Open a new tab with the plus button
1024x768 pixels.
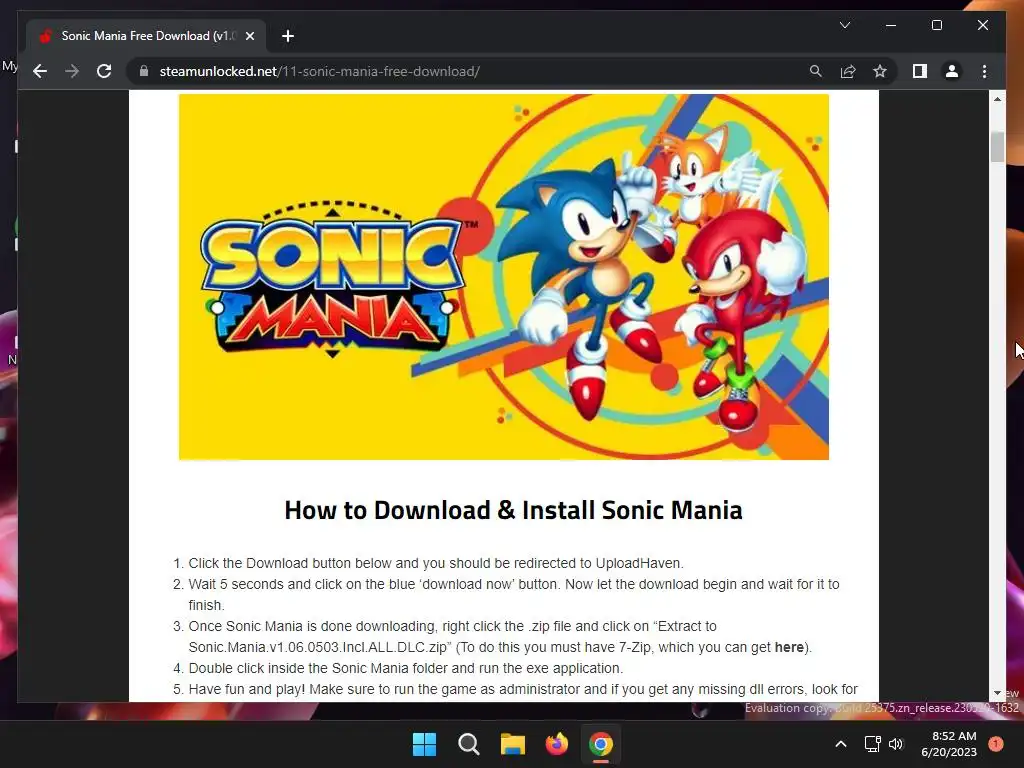click(288, 36)
